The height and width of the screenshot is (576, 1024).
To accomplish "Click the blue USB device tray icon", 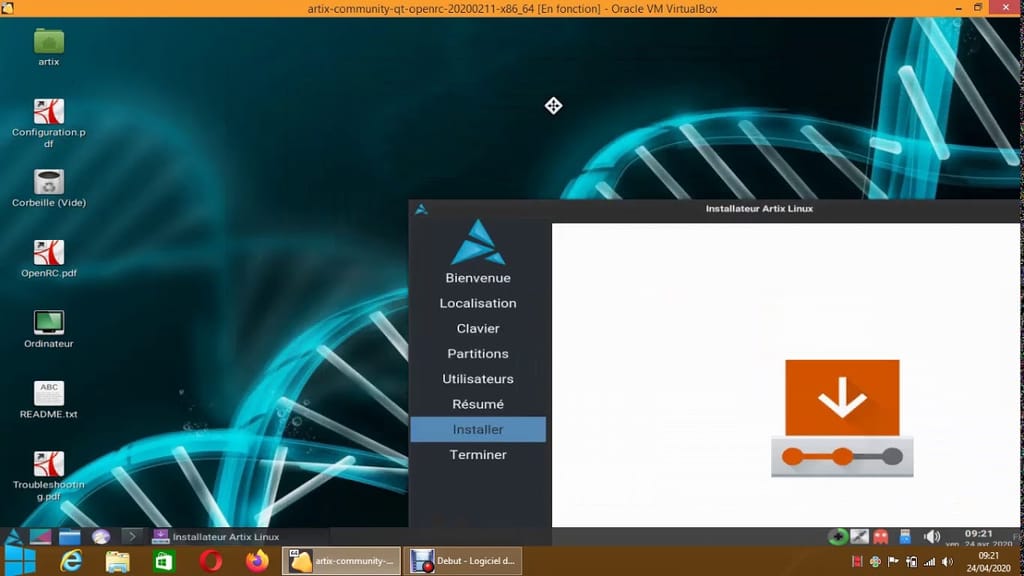I will tap(905, 537).
